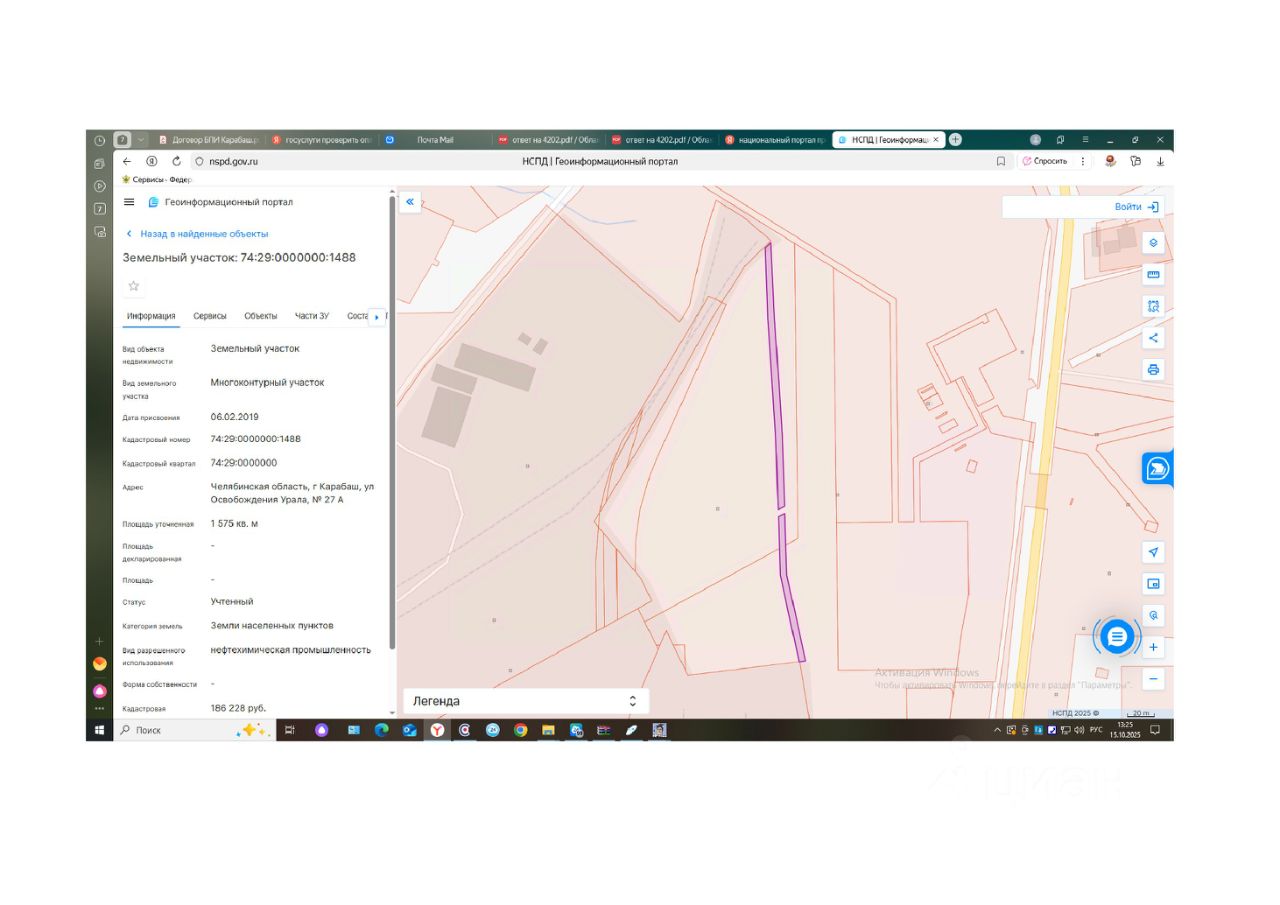Click the Спросить assistant button

point(1044,161)
